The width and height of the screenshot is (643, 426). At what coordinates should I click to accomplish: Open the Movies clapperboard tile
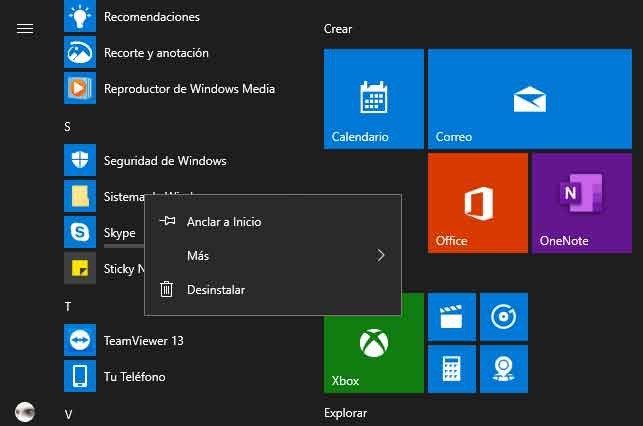coord(452,317)
